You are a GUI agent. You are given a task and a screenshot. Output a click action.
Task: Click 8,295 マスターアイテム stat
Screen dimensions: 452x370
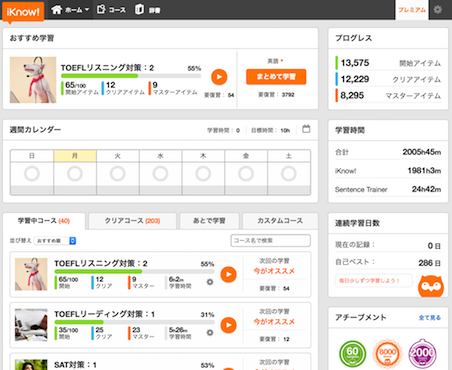point(388,95)
